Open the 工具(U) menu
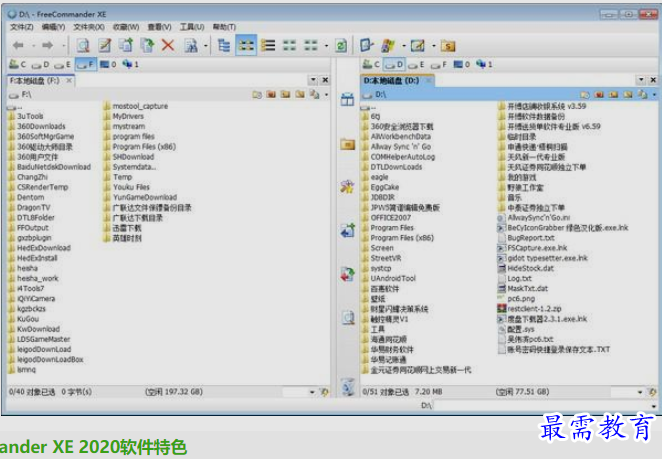Viewport: 662px width, 459px height. (192, 27)
